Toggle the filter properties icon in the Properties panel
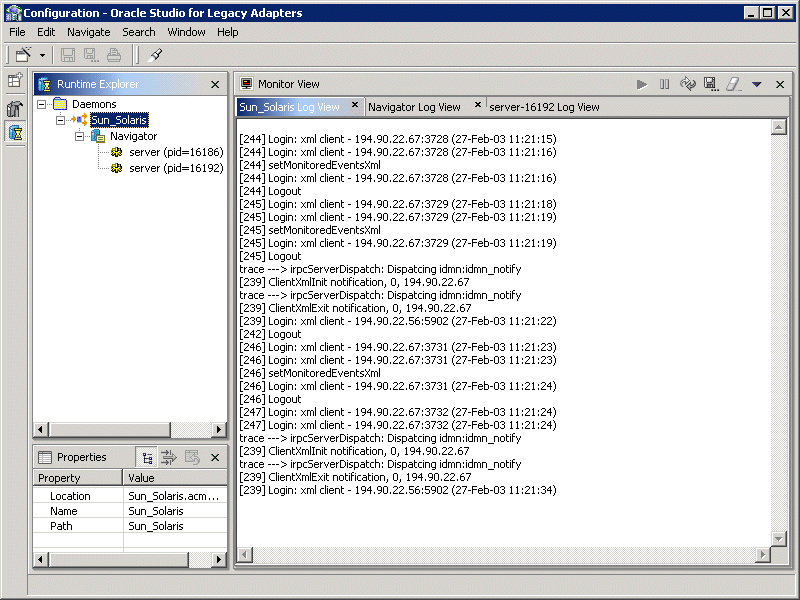The height and width of the screenshot is (600, 800). [x=169, y=458]
